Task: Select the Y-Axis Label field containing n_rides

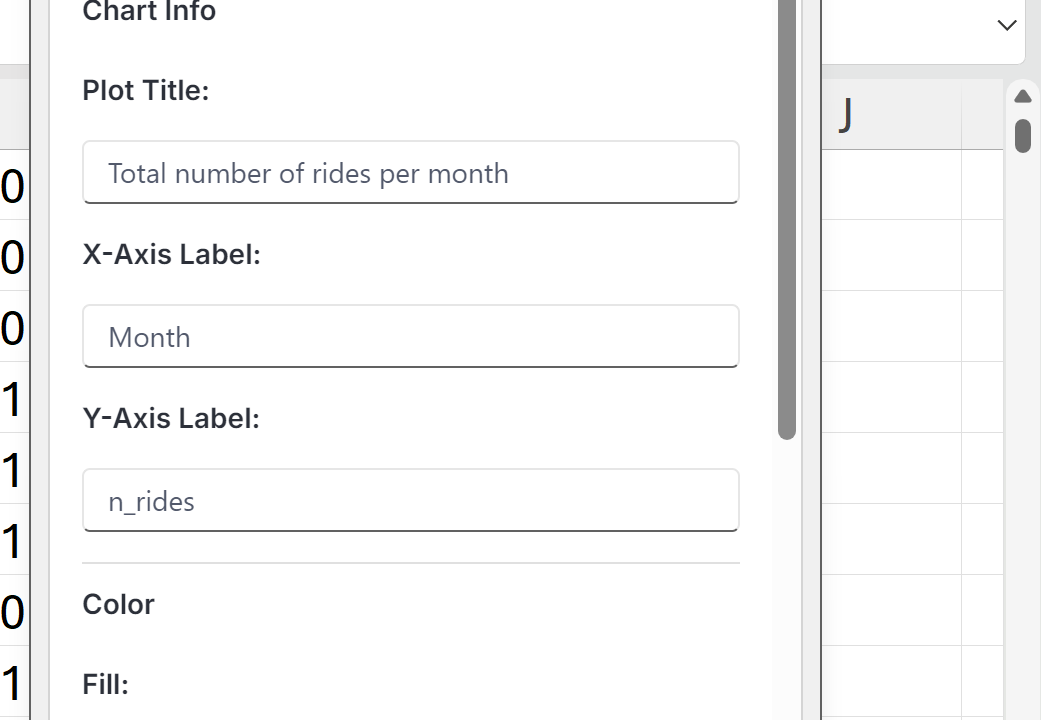Action: [x=410, y=501]
